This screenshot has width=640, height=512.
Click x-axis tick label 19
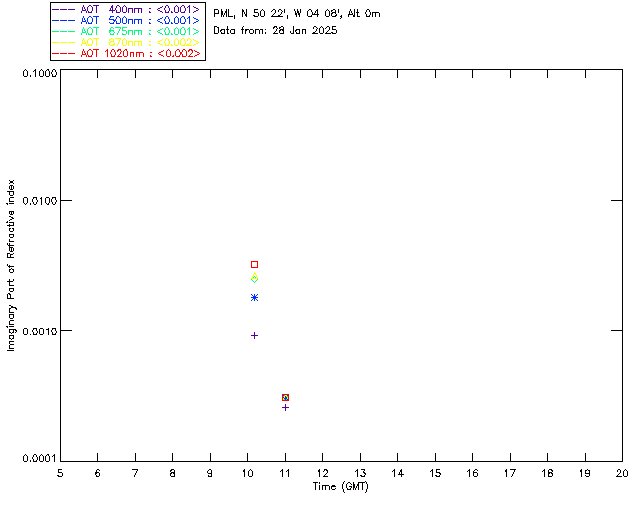coord(585,473)
